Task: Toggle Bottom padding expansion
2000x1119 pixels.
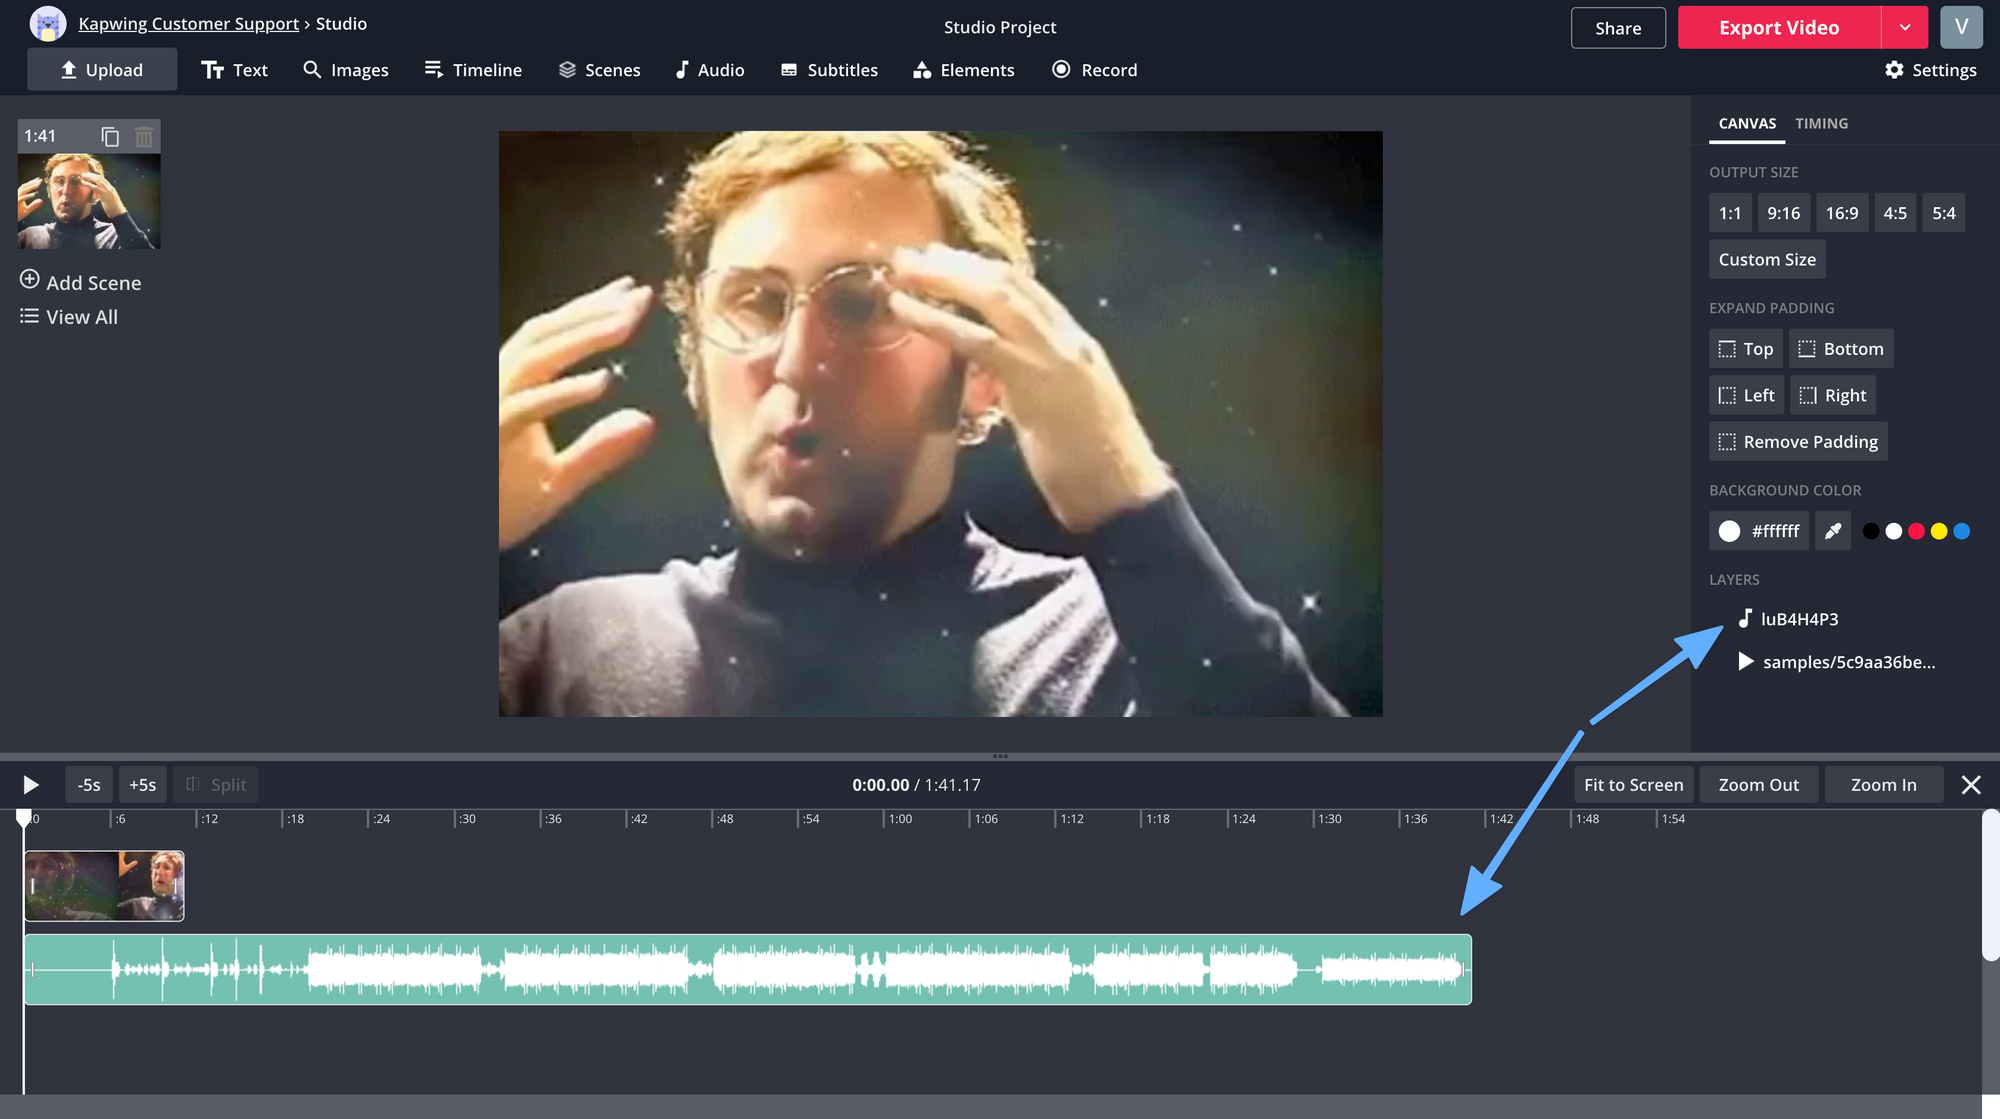Action: (x=1840, y=349)
